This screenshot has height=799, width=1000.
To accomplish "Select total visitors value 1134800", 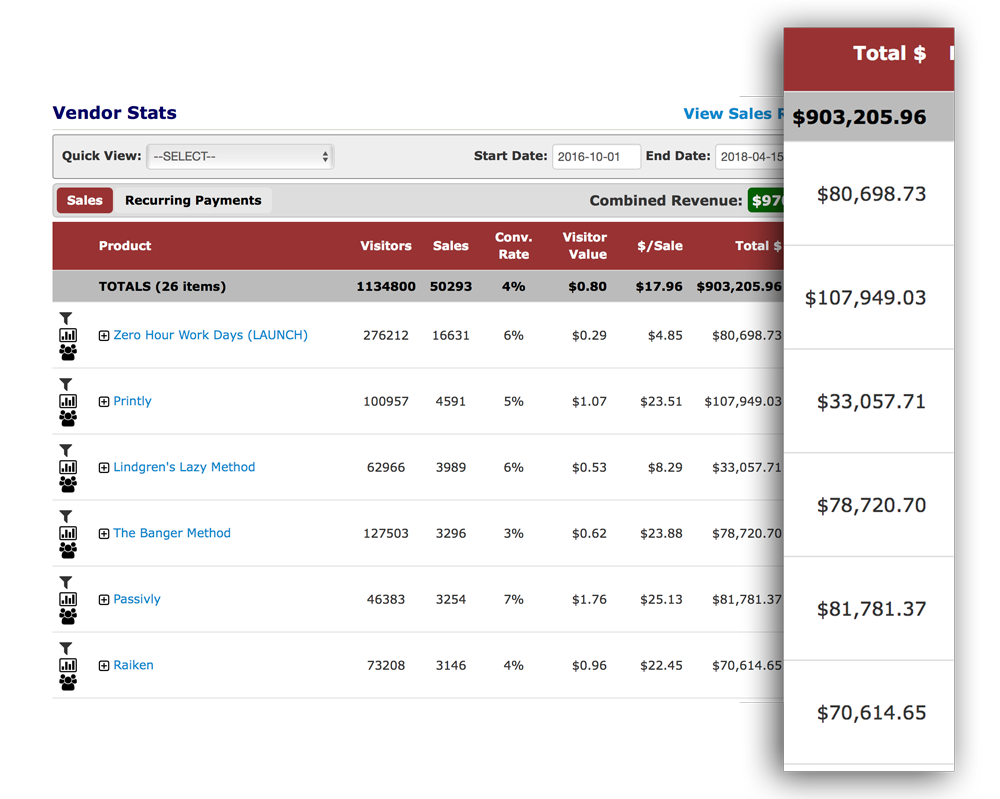I will [x=386, y=286].
